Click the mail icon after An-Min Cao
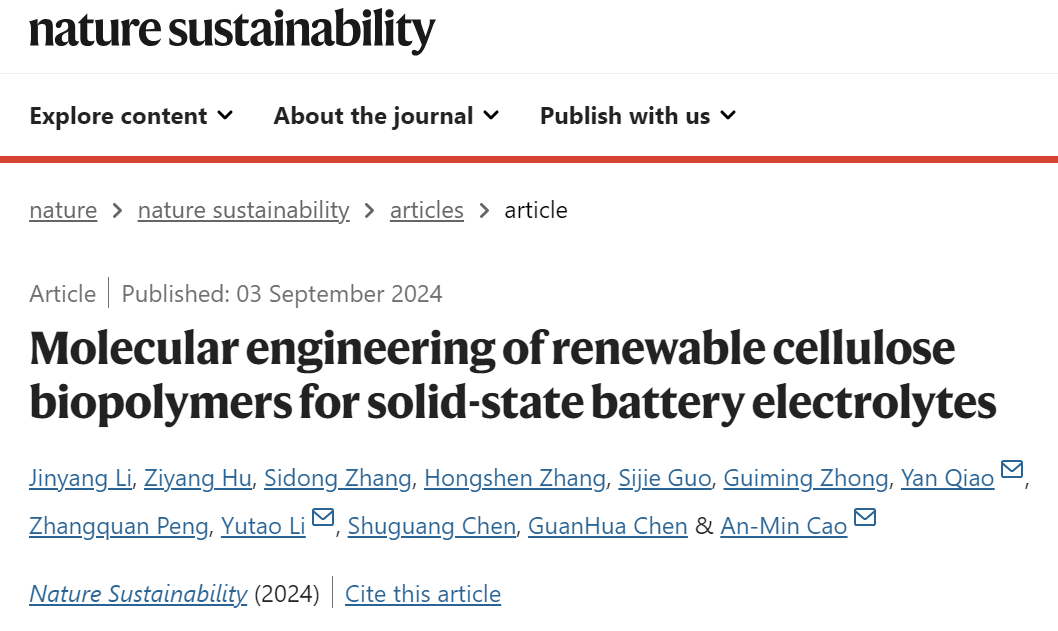 [864, 517]
